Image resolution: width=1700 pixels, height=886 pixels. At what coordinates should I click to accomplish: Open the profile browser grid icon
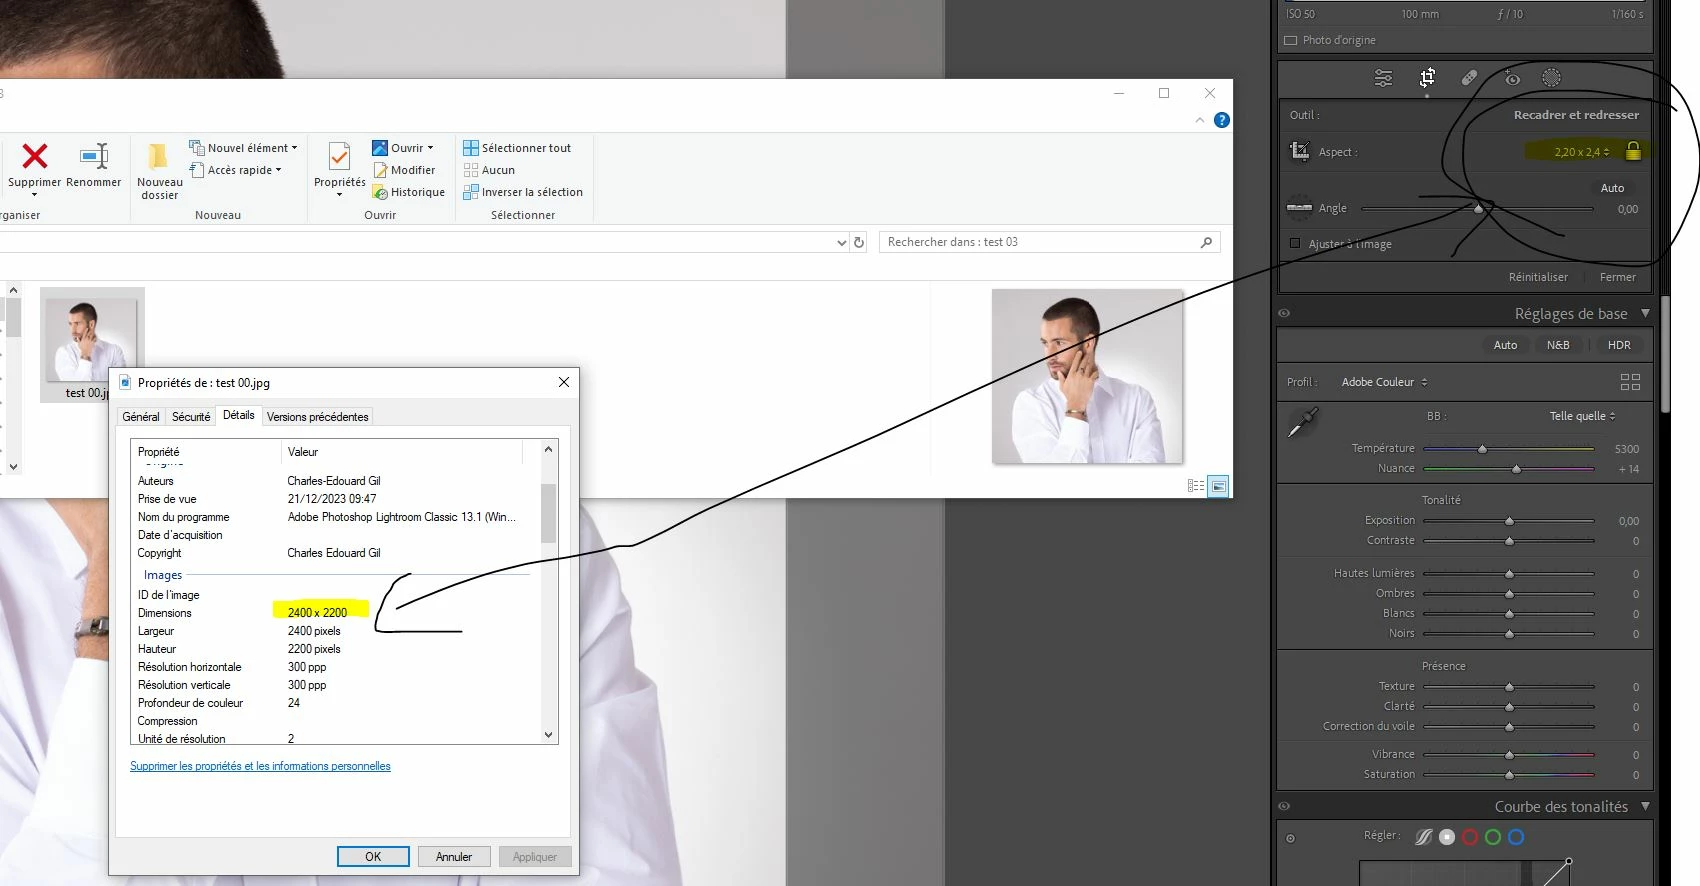[x=1630, y=382]
